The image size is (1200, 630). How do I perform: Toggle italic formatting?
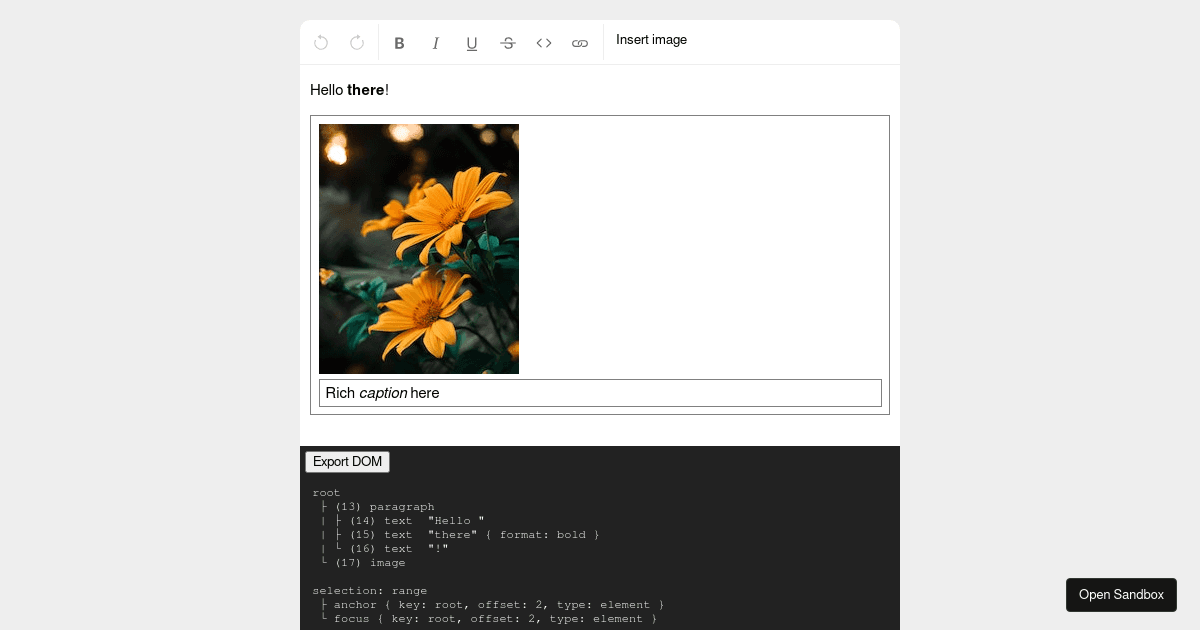(435, 43)
